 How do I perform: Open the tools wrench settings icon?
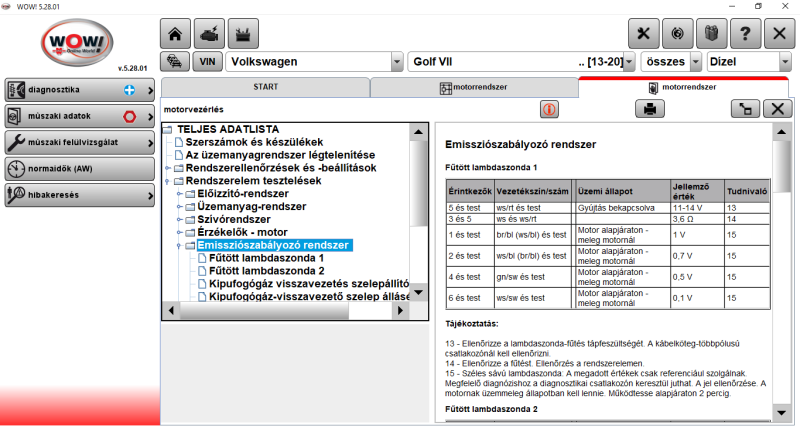tap(643, 34)
